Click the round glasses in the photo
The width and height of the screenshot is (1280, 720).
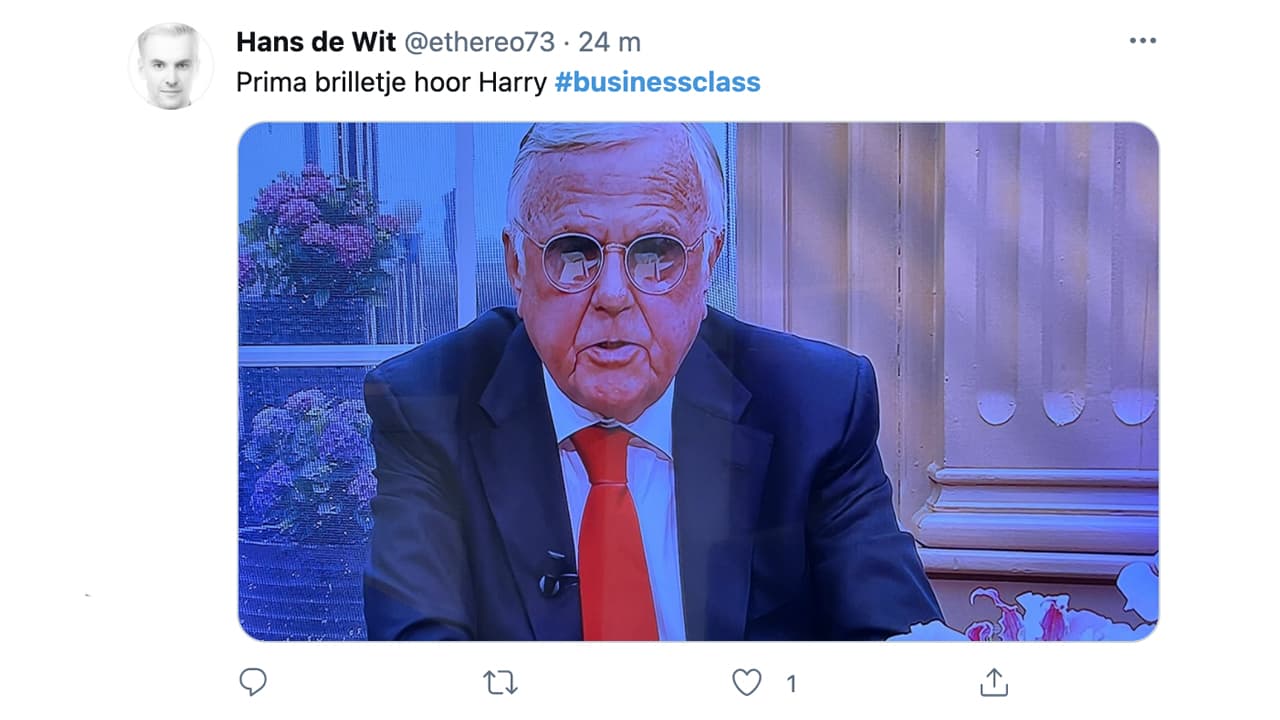click(612, 260)
